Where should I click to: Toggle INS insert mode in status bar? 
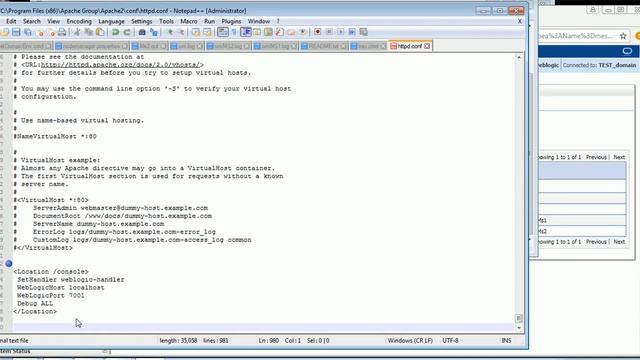coord(506,340)
